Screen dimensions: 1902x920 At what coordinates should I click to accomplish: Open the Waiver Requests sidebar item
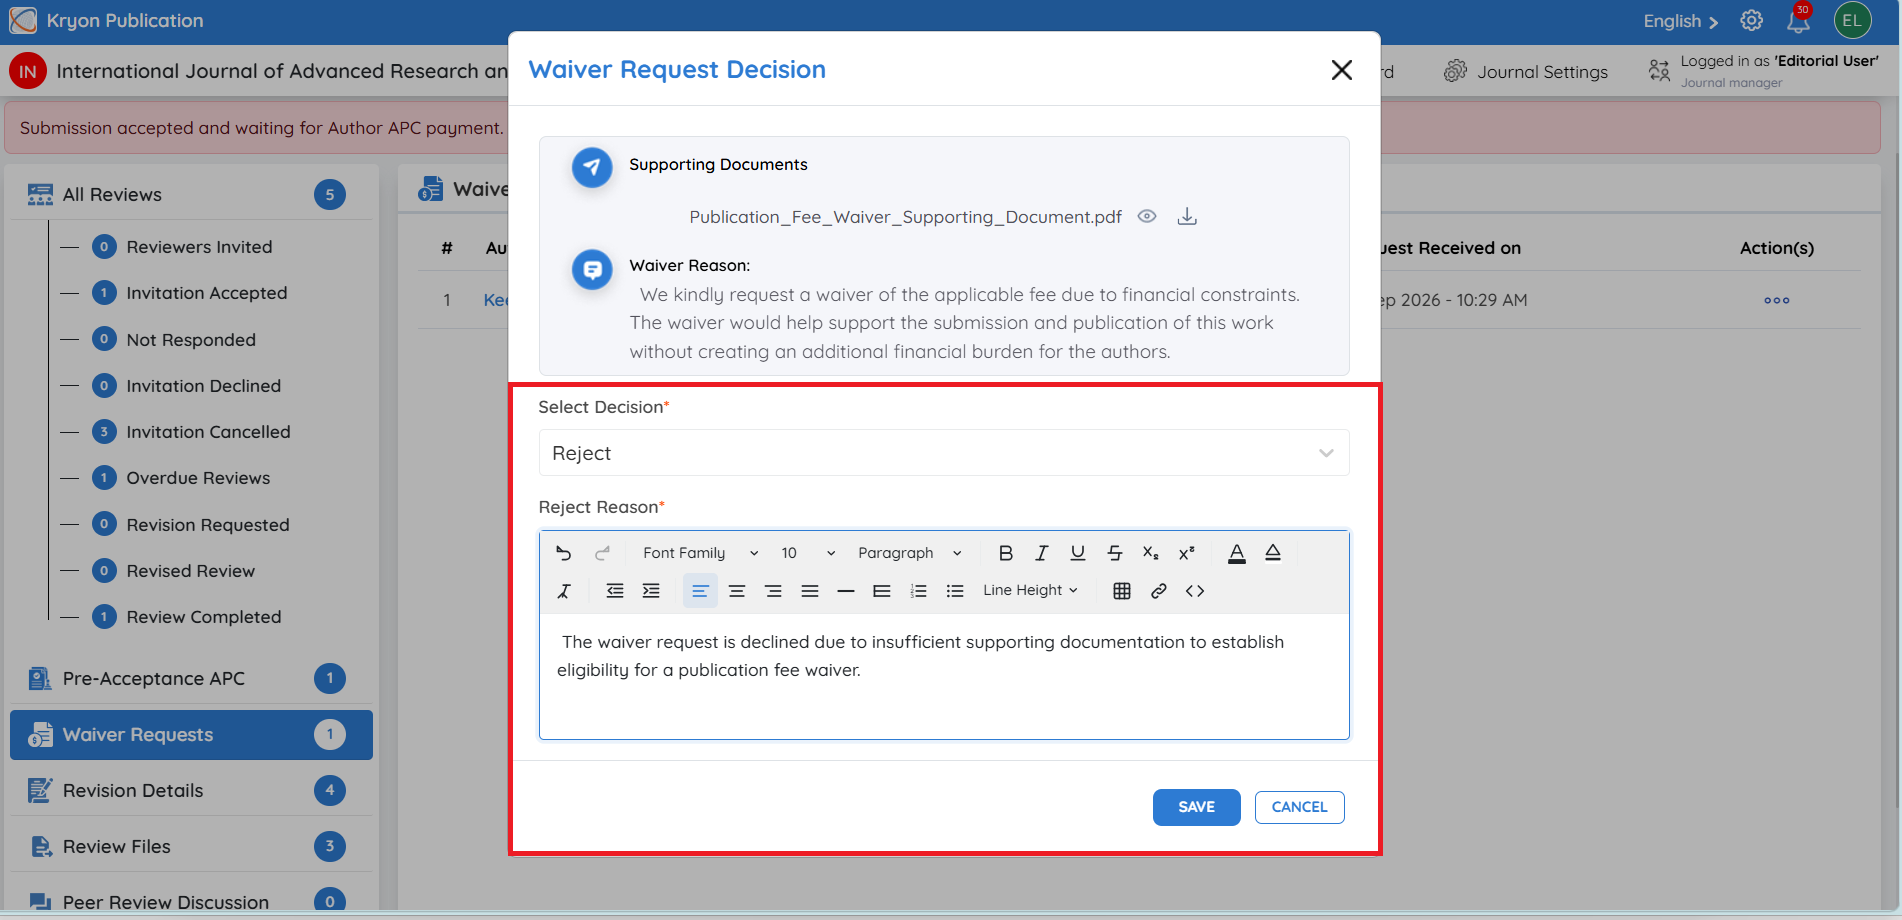[x=191, y=735]
